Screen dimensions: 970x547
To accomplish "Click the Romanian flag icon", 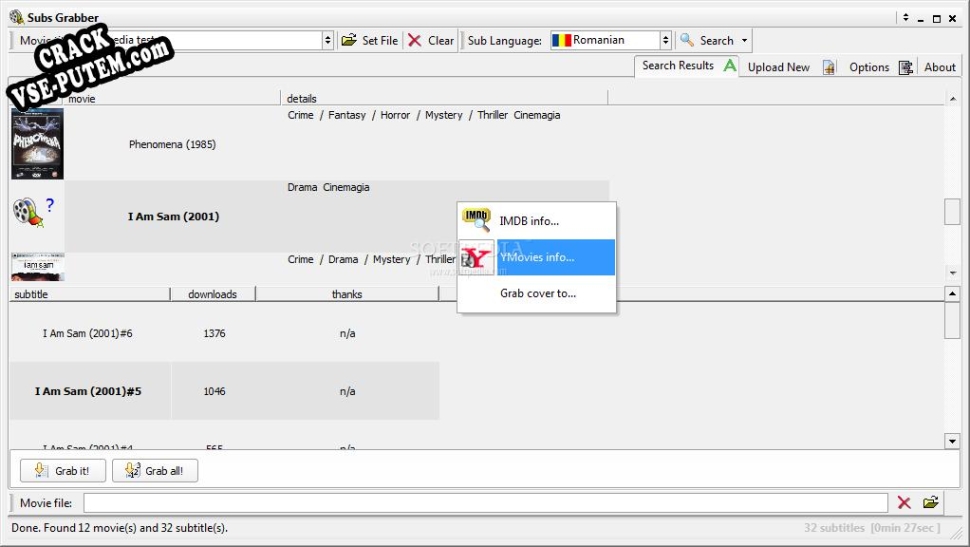I will click(561, 40).
